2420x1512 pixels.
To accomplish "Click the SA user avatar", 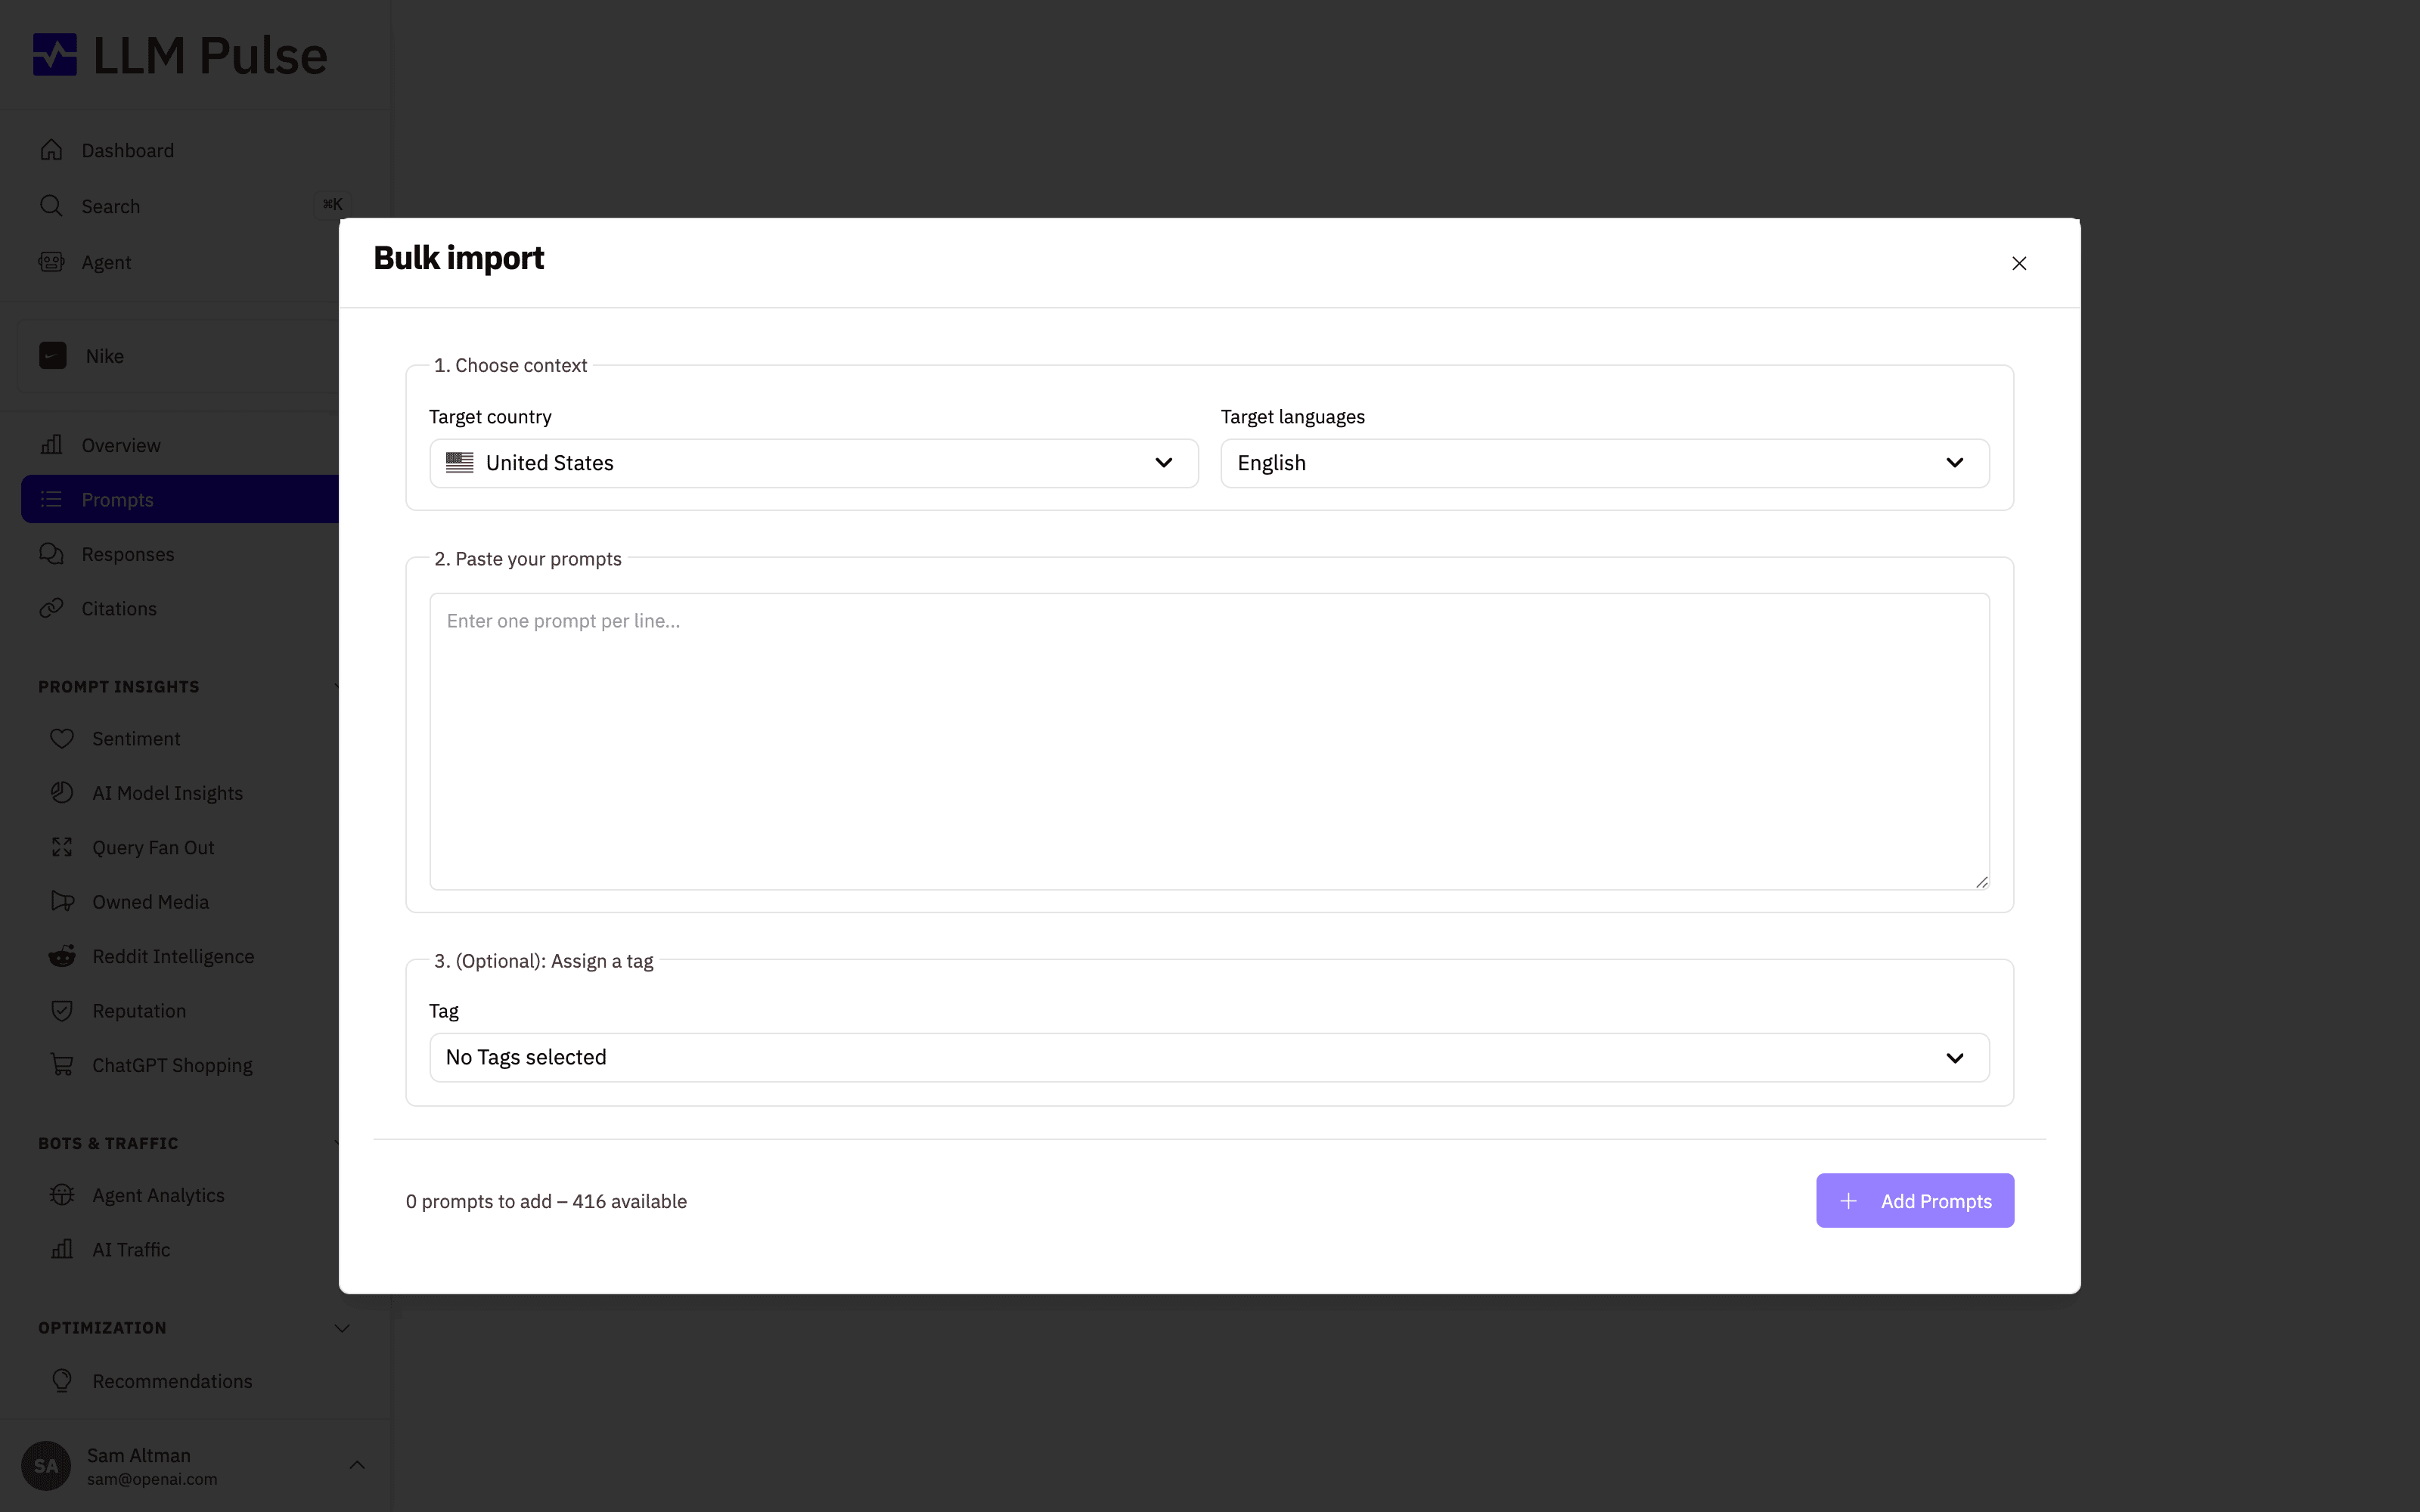I will click(x=46, y=1466).
